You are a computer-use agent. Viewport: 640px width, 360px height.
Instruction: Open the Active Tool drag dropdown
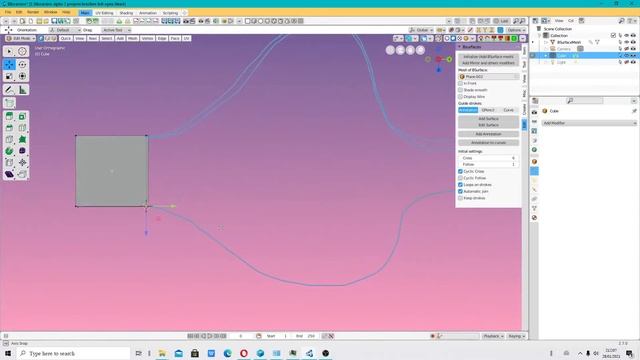click(x=116, y=30)
